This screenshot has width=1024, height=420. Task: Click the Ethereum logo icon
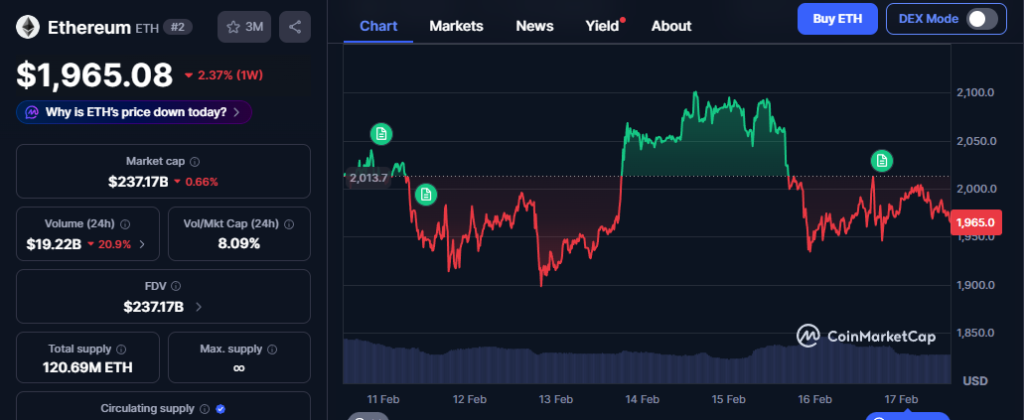click(x=29, y=27)
